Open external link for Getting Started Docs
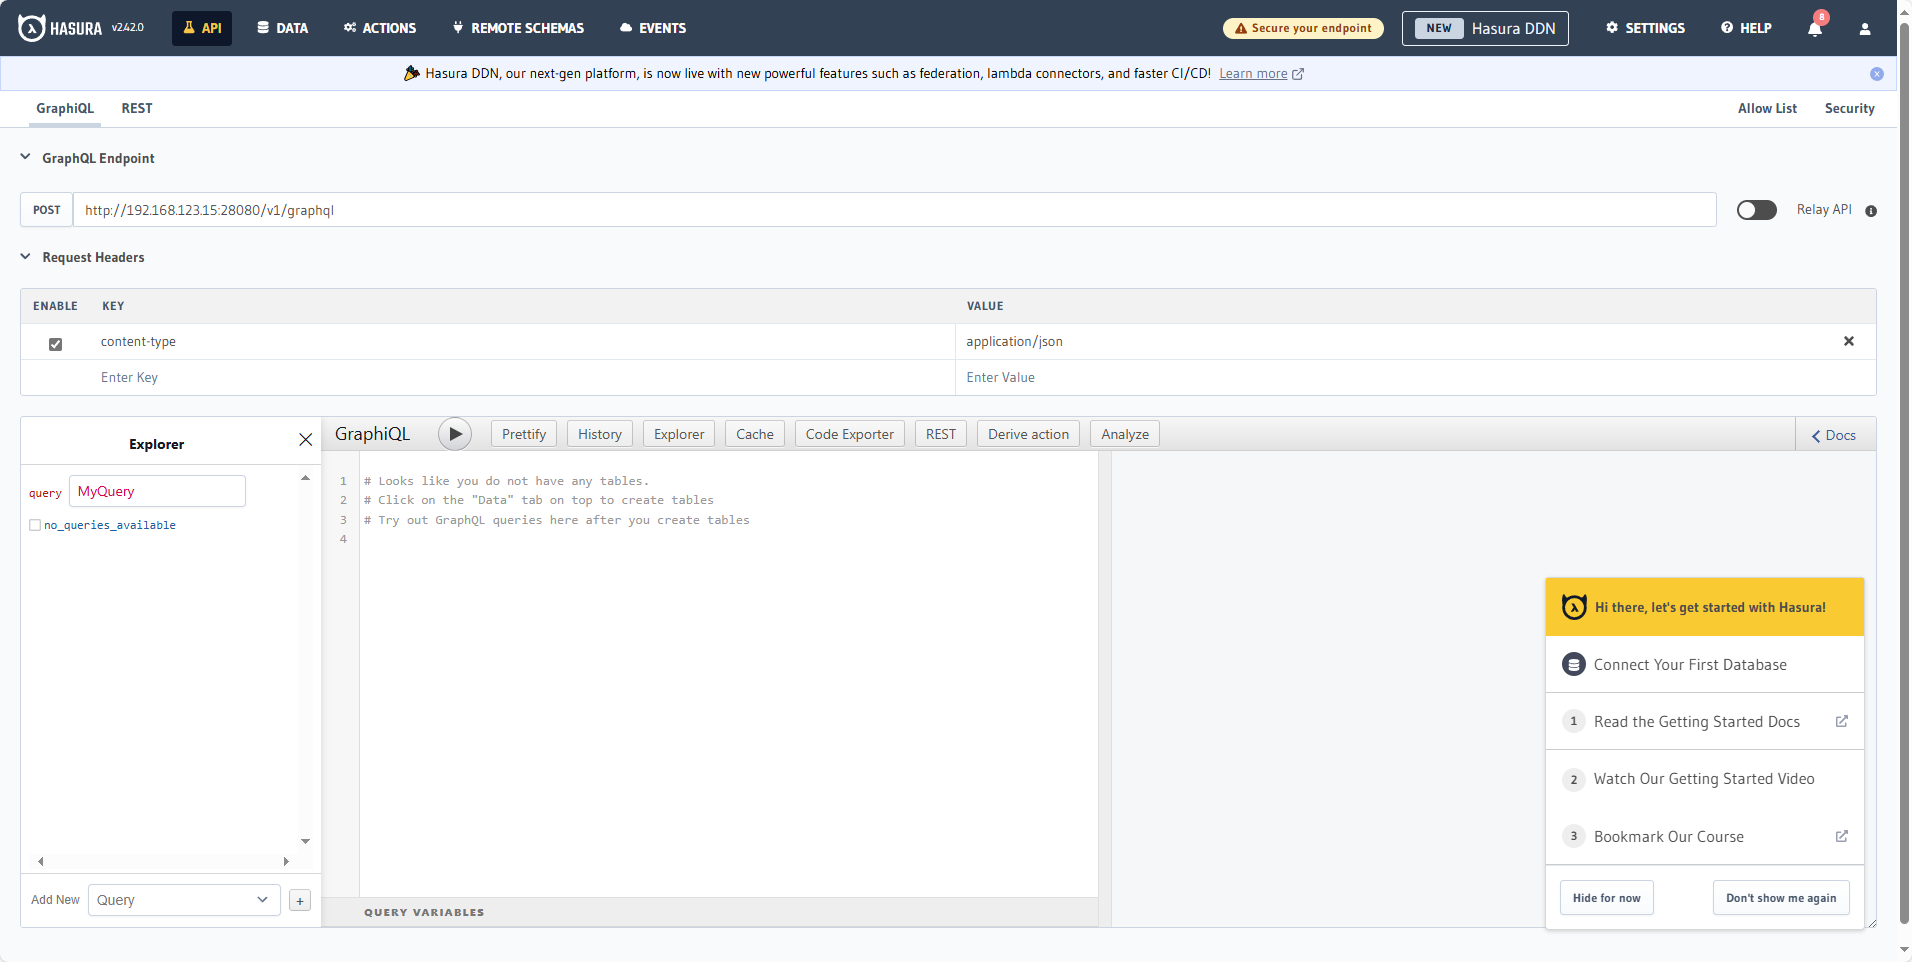Screen dimensions: 1912x962 click(x=1842, y=721)
